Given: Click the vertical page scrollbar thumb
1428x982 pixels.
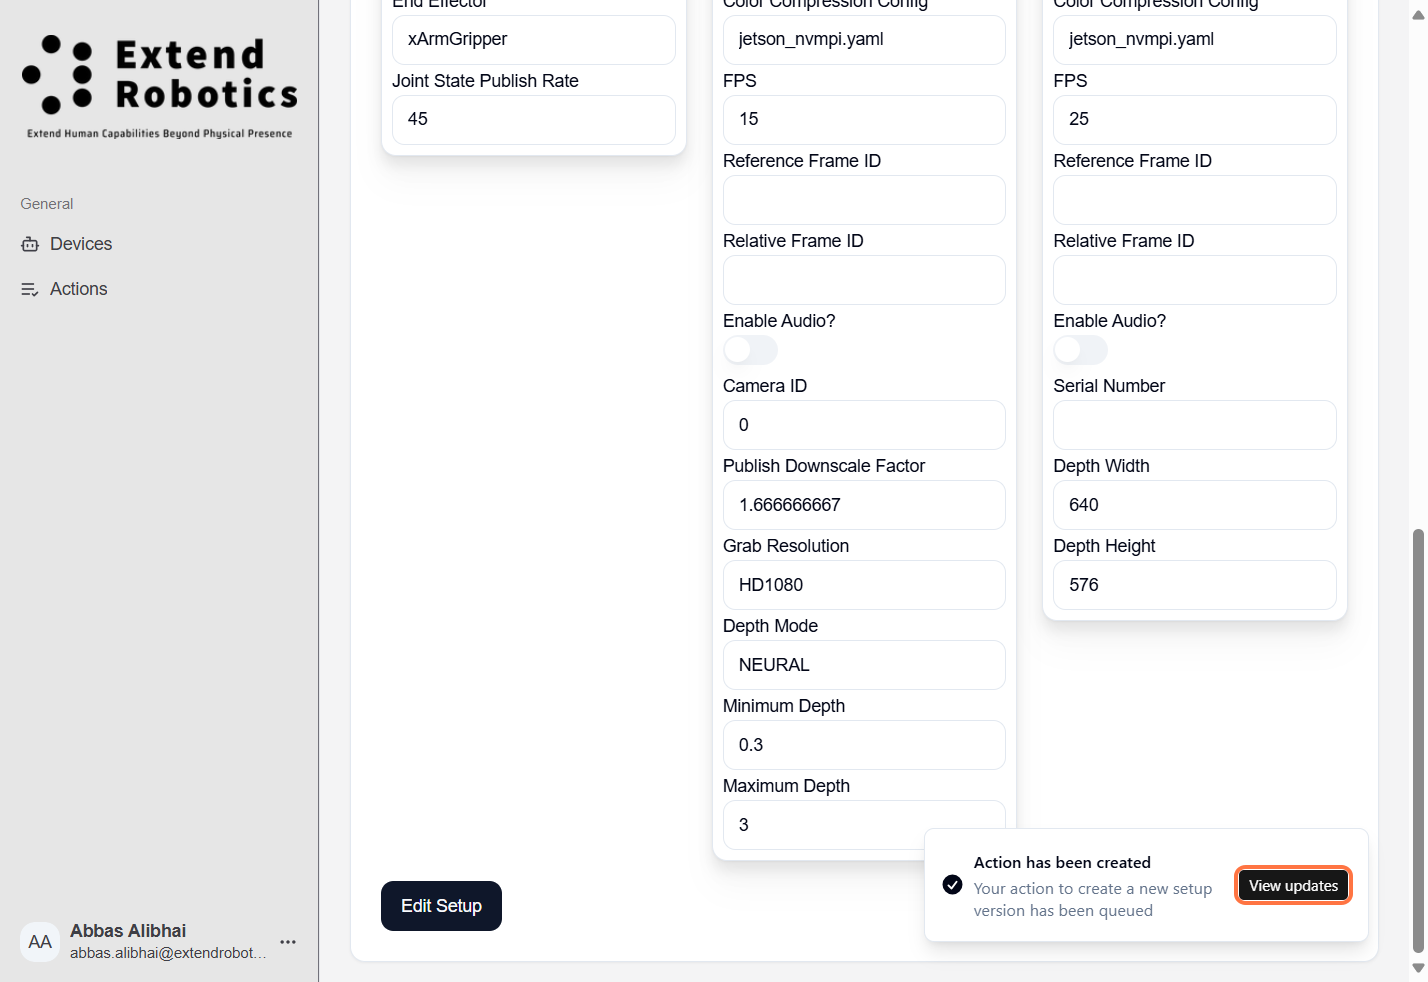Looking at the screenshot, I should pos(1417,740).
